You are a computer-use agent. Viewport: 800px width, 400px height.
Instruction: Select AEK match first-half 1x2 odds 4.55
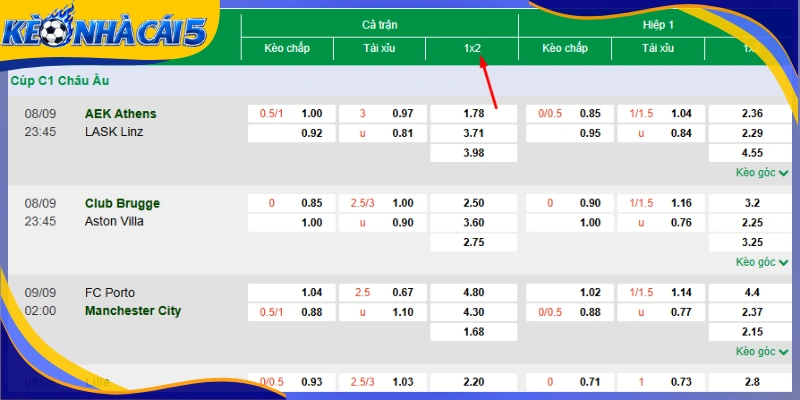(x=752, y=153)
